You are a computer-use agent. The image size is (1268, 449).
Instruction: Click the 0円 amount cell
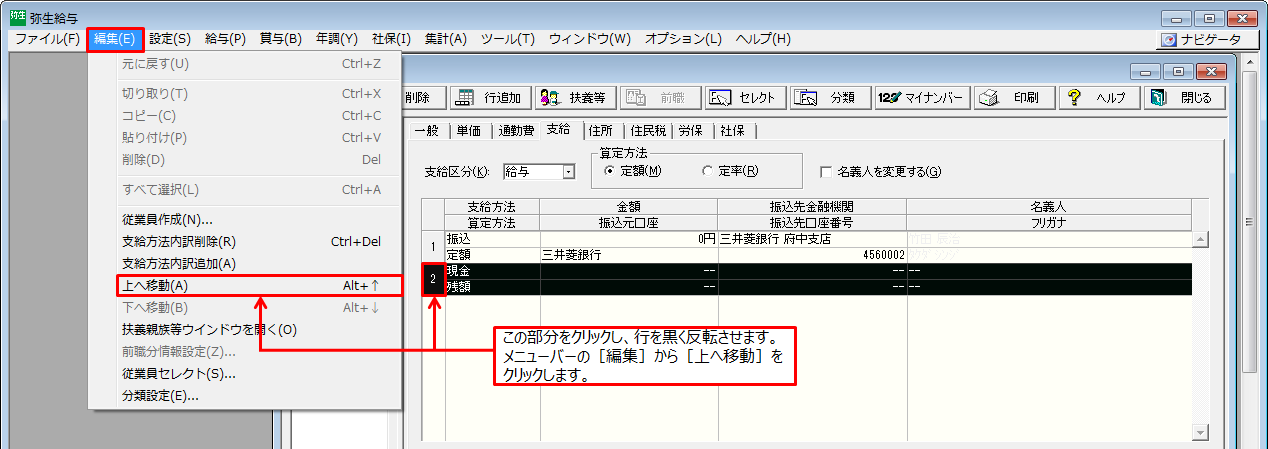pos(628,239)
